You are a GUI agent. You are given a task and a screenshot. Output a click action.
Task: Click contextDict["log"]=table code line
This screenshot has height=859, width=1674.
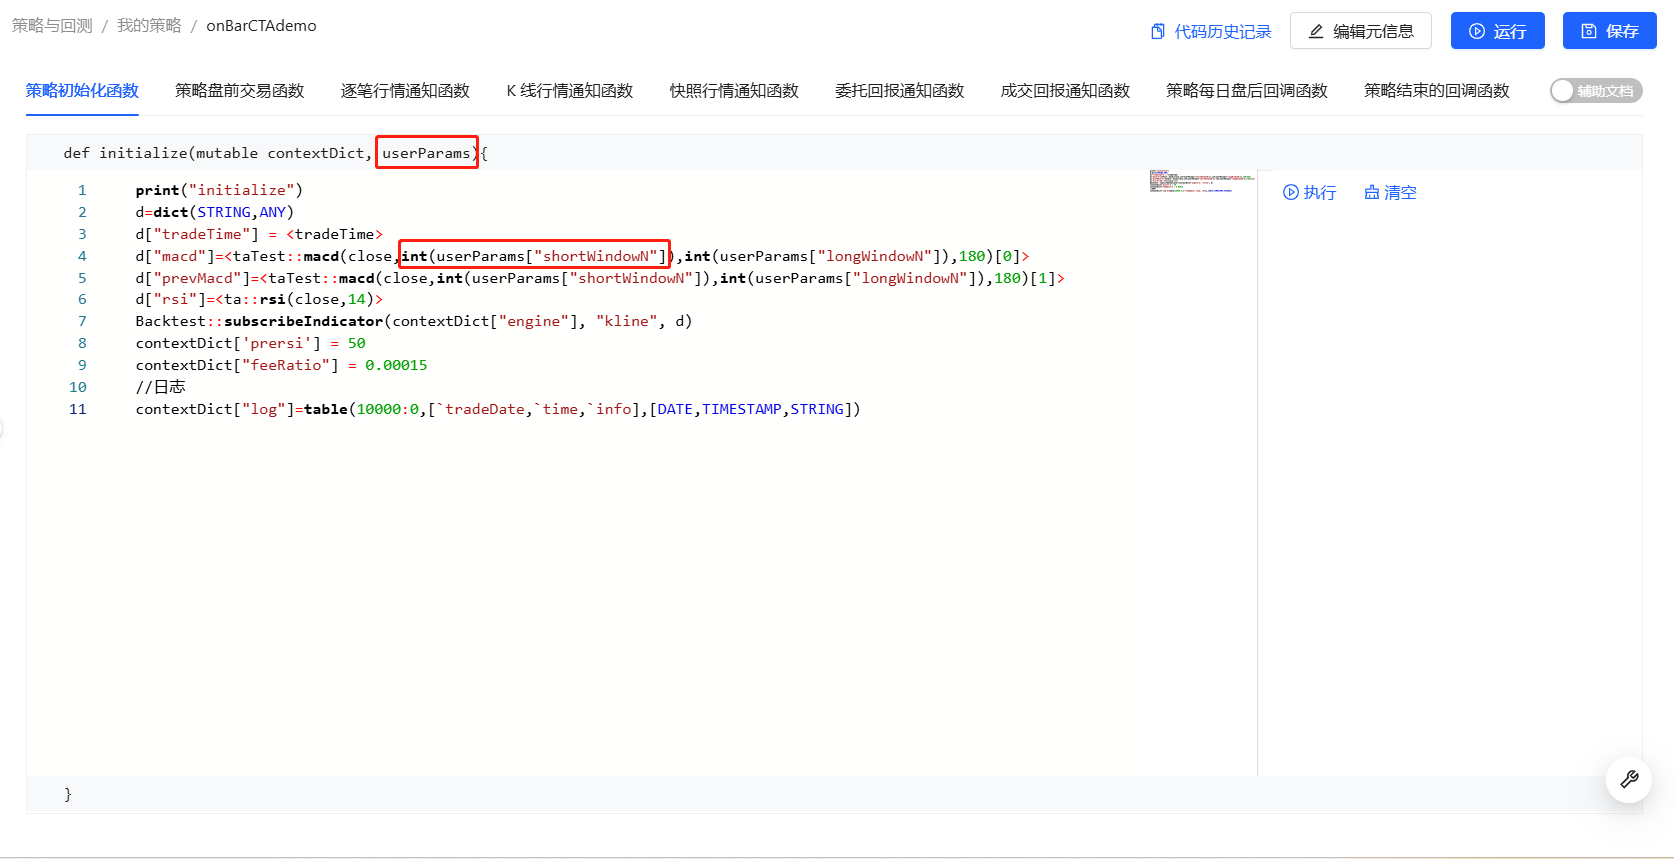pos(498,409)
